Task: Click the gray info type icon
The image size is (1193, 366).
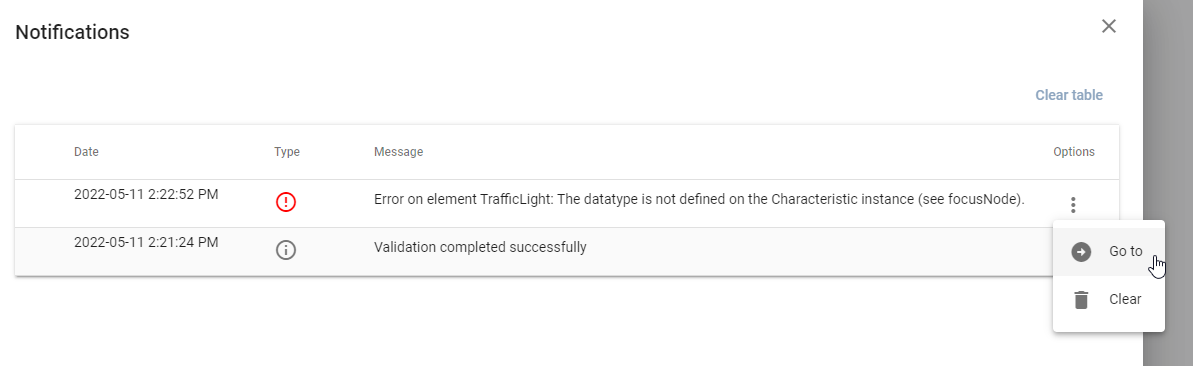Action: click(286, 250)
